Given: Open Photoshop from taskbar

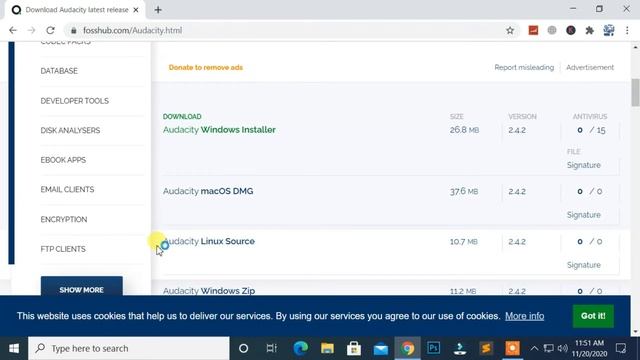Looking at the screenshot, I should click(433, 348).
